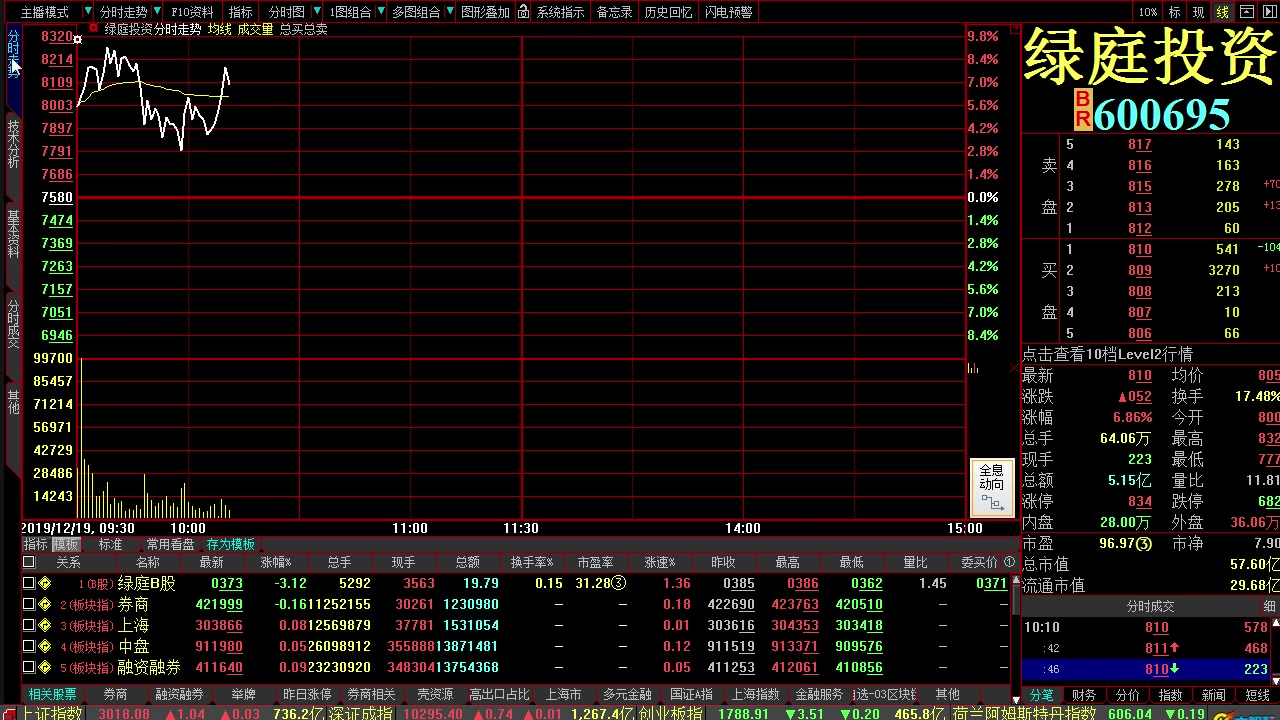Click the yellow diamond icon in 上海 row
Image resolution: width=1280 pixels, height=720 pixels.
pos(44,625)
